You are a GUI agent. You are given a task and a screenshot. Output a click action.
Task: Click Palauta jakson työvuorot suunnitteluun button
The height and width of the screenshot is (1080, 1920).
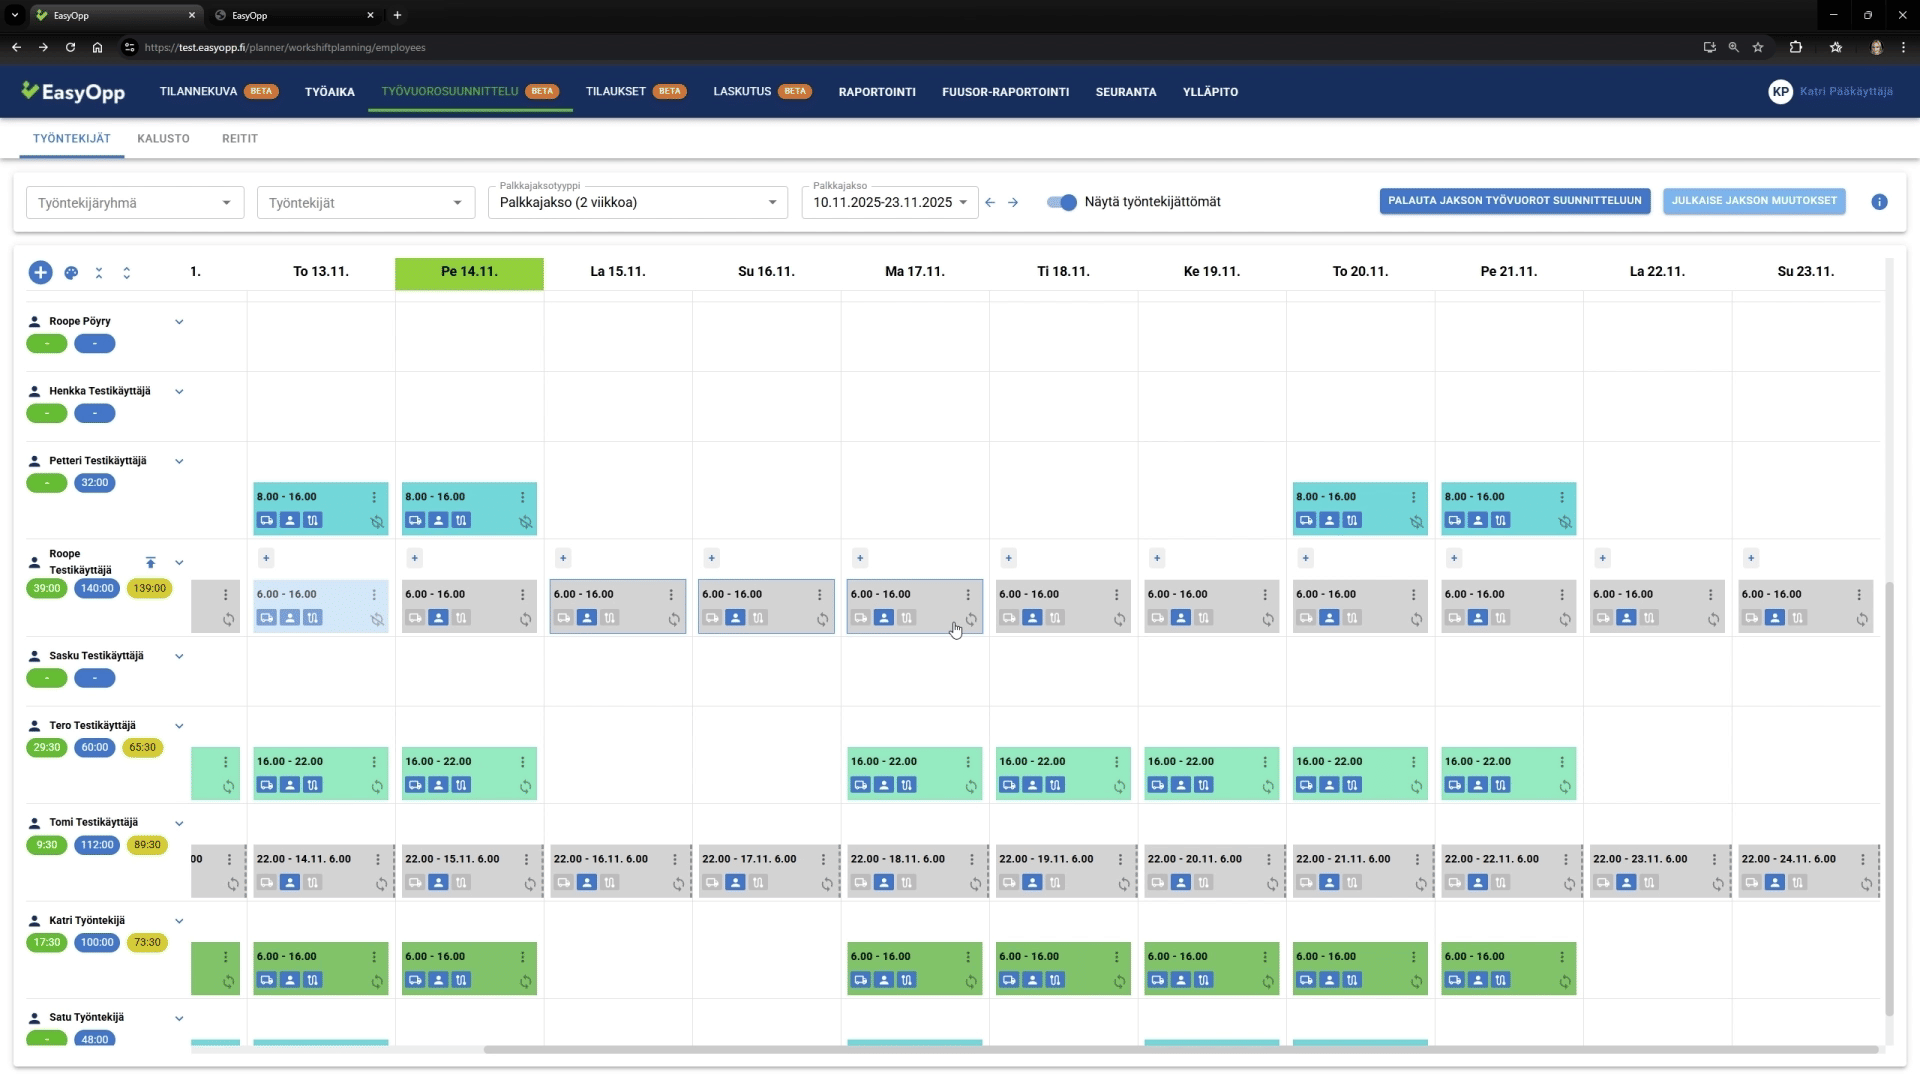[1514, 201]
